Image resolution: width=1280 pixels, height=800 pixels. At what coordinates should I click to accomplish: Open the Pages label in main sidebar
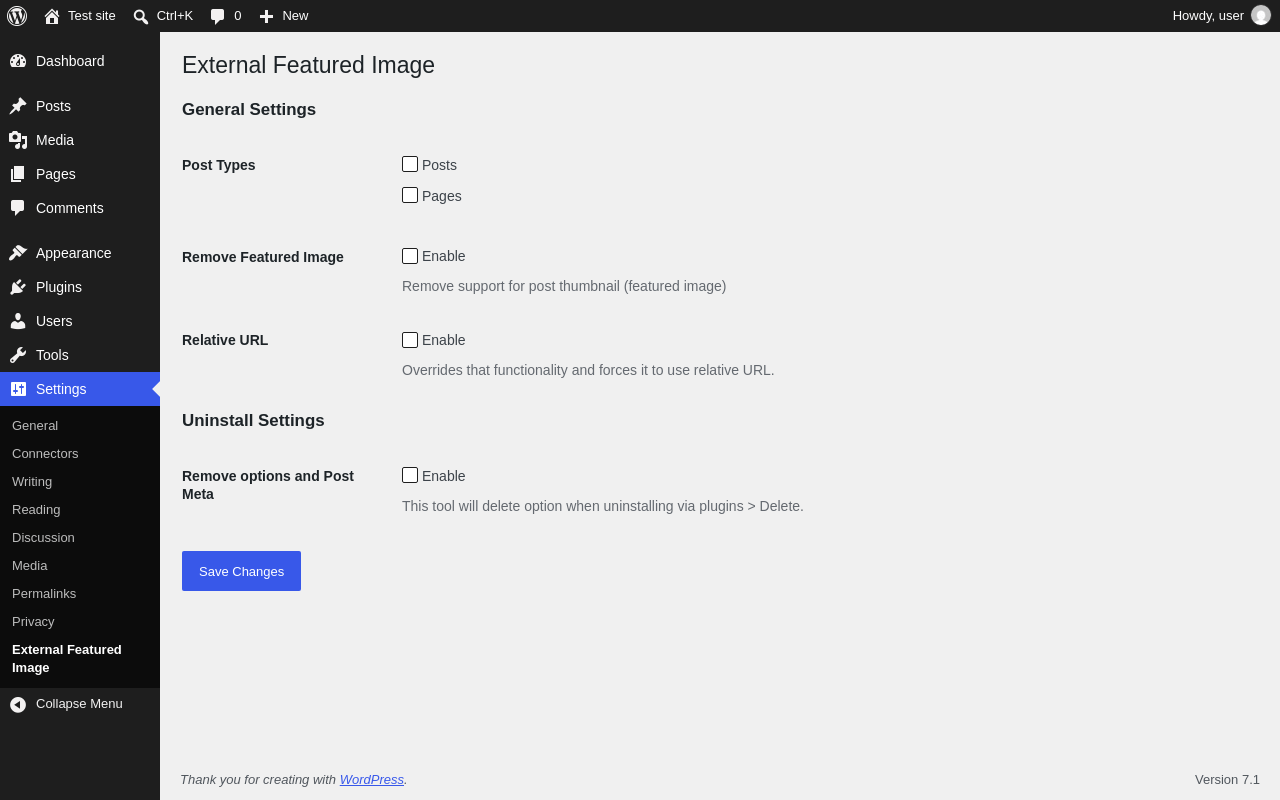(56, 174)
